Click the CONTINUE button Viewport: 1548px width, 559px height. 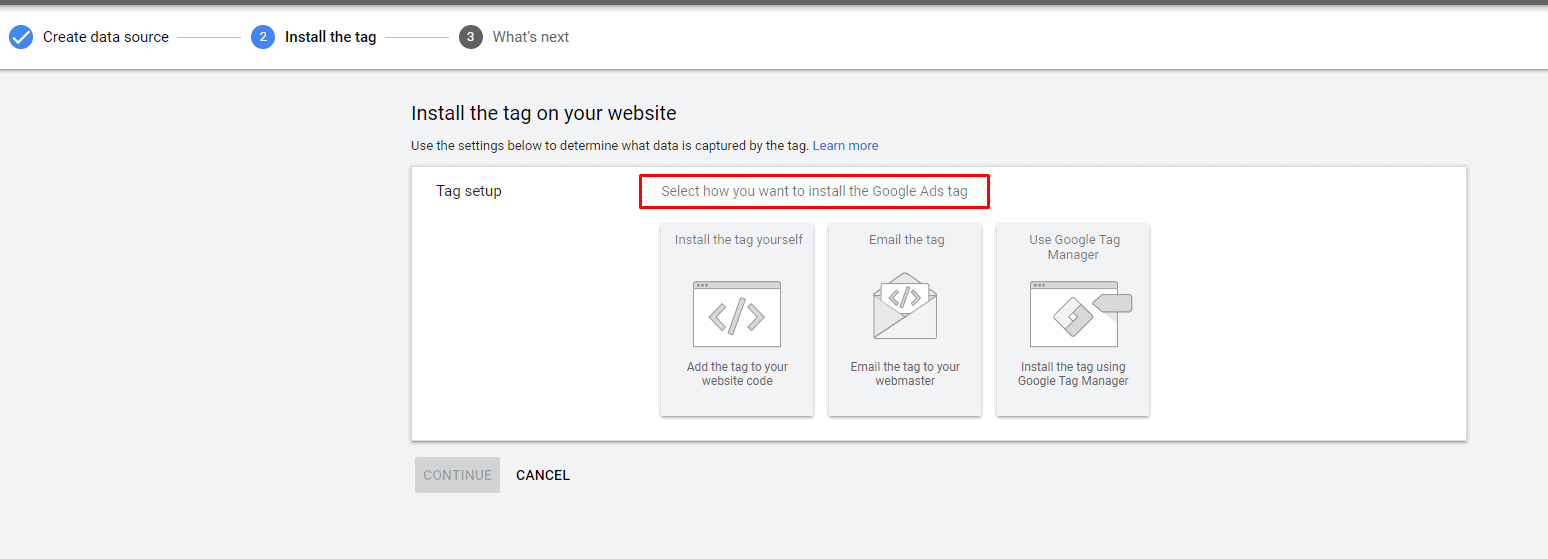pos(458,475)
